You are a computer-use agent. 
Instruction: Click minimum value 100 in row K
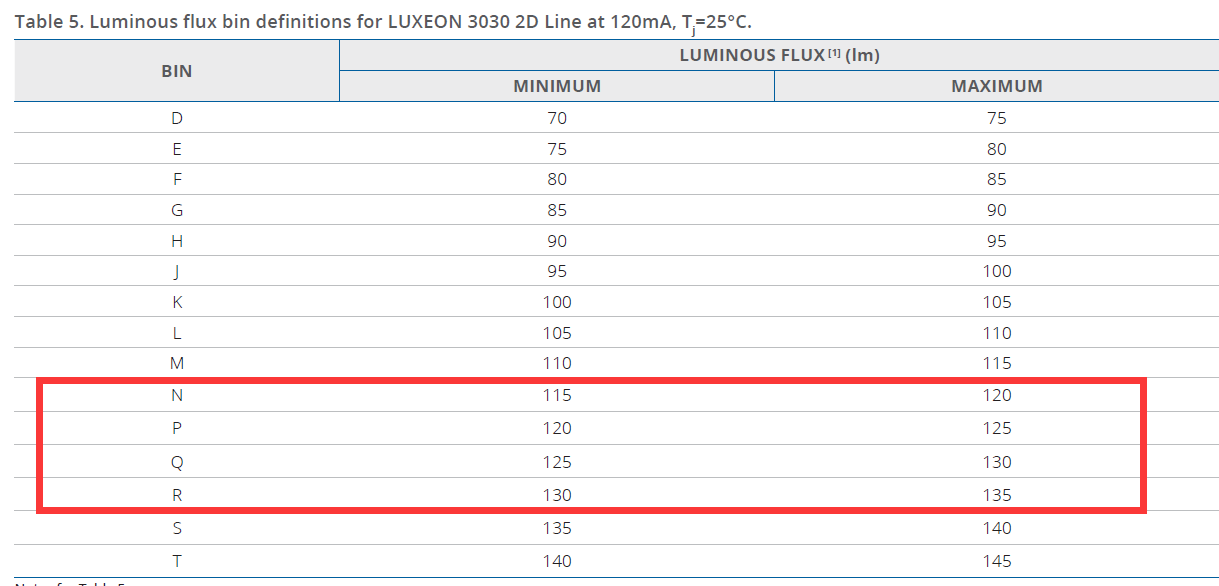pos(557,302)
